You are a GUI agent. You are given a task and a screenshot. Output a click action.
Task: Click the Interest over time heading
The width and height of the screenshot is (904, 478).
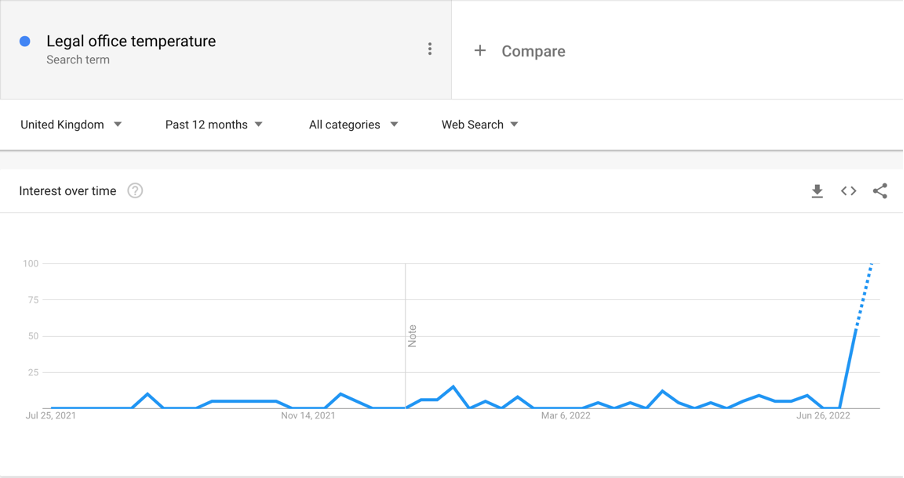pos(67,191)
